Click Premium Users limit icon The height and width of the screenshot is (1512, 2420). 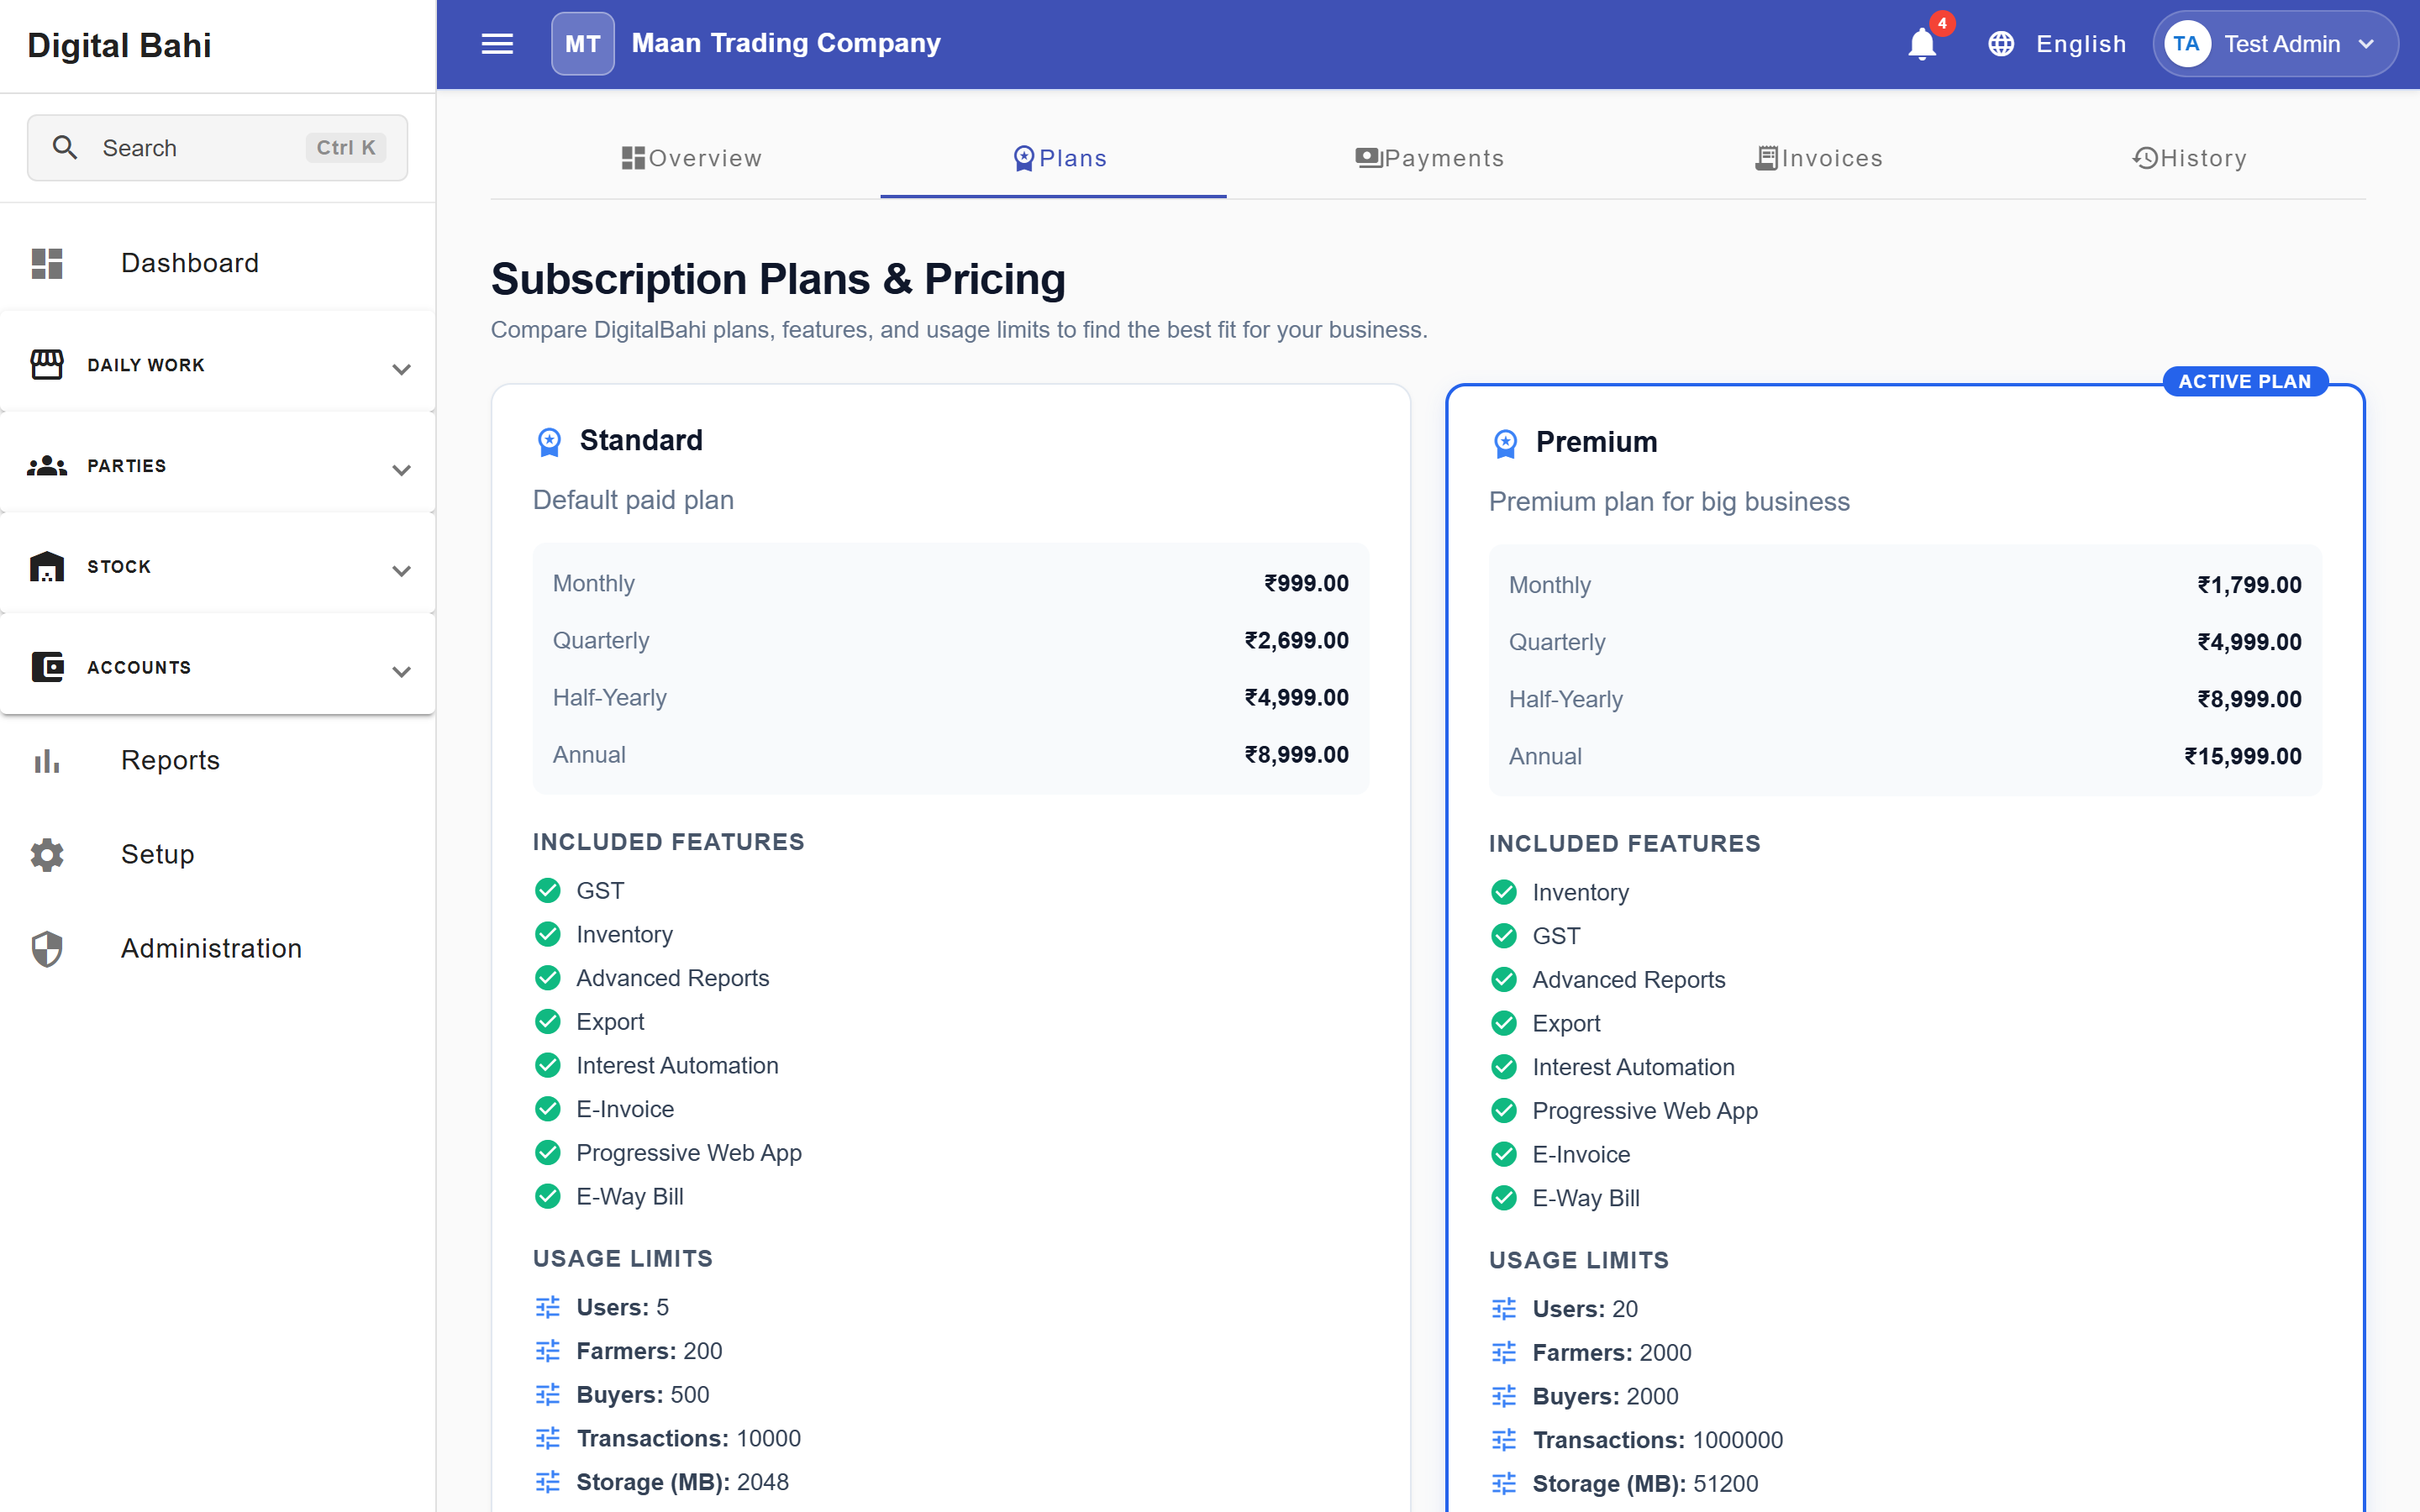click(x=1504, y=1309)
